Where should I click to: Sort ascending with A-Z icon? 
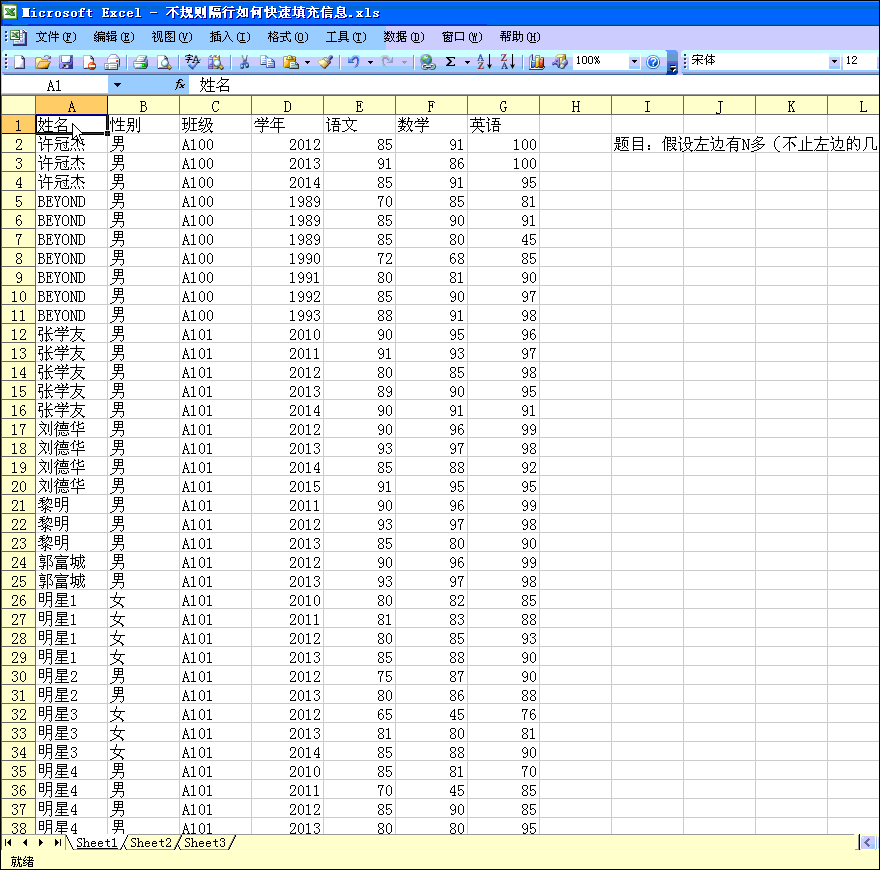[x=484, y=62]
